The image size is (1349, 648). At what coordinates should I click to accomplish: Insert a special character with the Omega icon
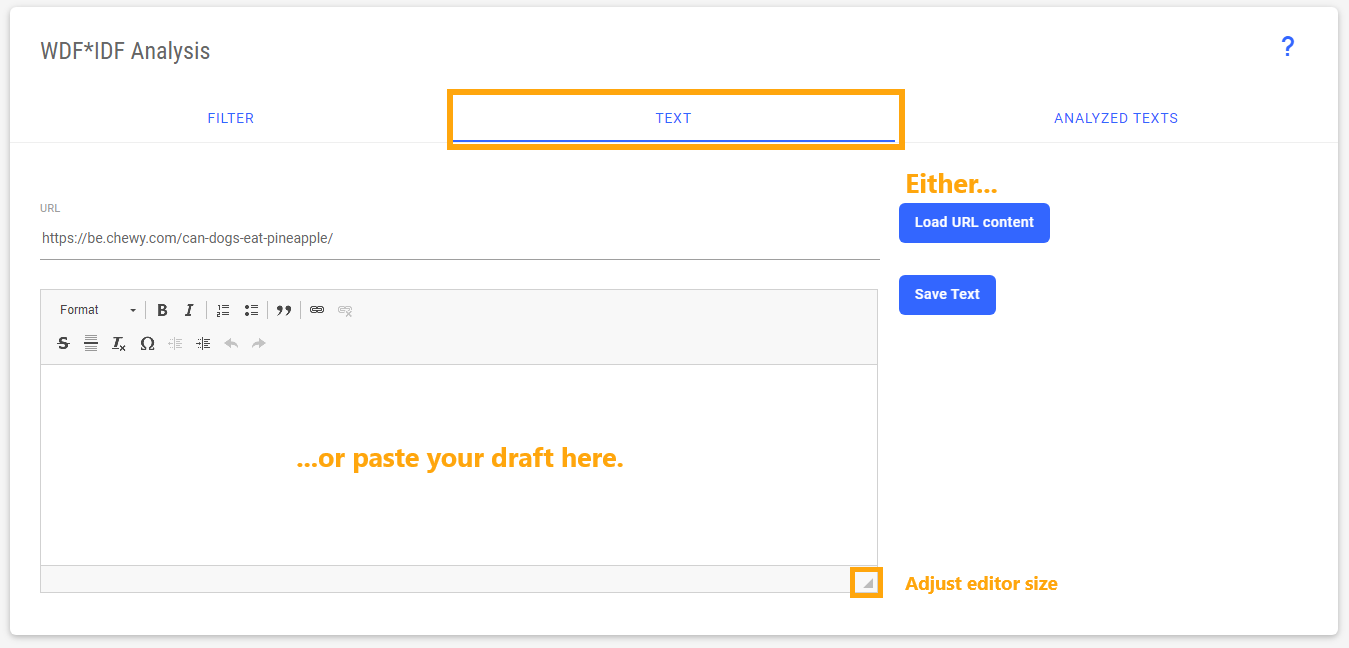(x=147, y=343)
